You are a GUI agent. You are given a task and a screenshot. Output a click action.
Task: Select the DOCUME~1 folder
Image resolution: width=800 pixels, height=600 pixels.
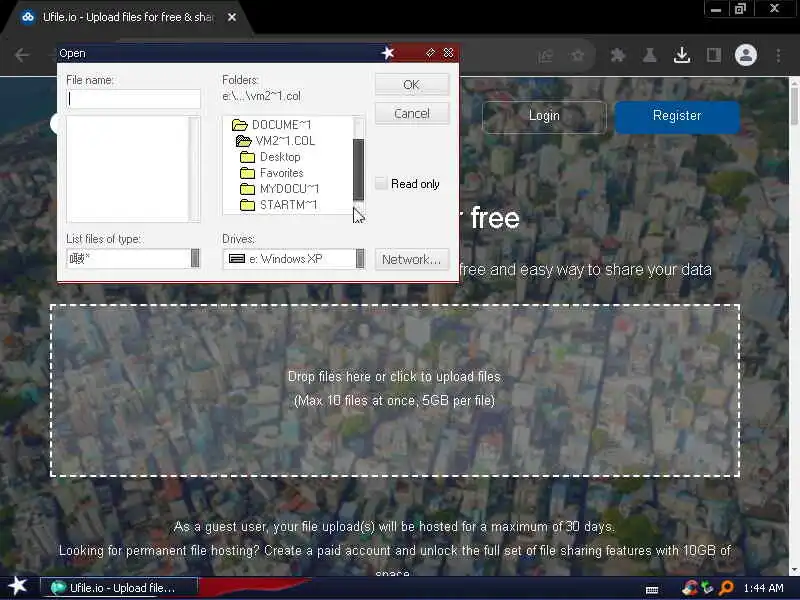coord(271,124)
